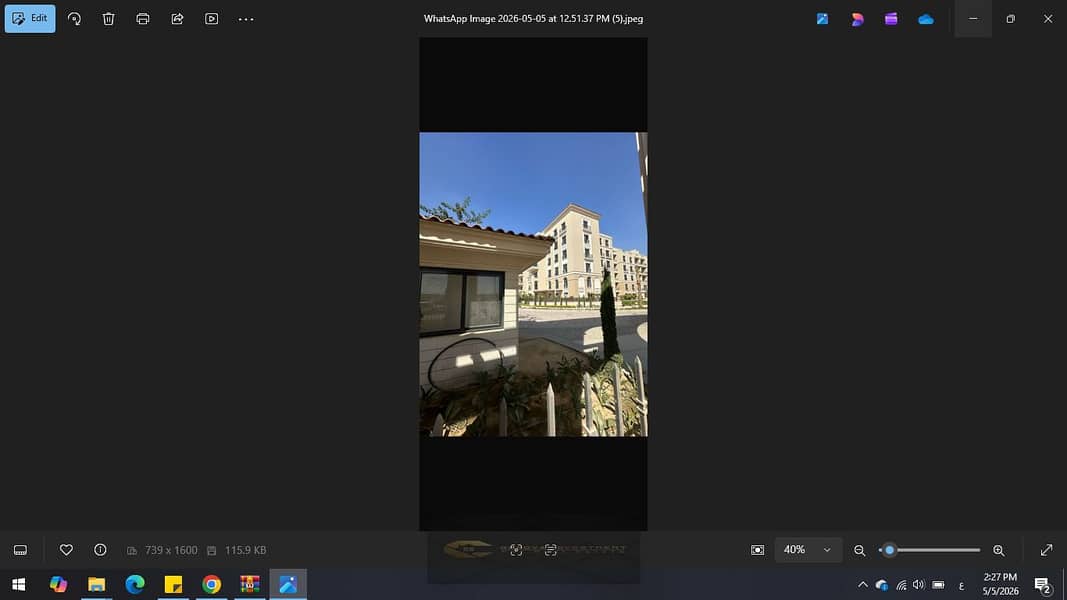
Task: Show file info with the info icon
Action: pyautogui.click(x=100, y=550)
